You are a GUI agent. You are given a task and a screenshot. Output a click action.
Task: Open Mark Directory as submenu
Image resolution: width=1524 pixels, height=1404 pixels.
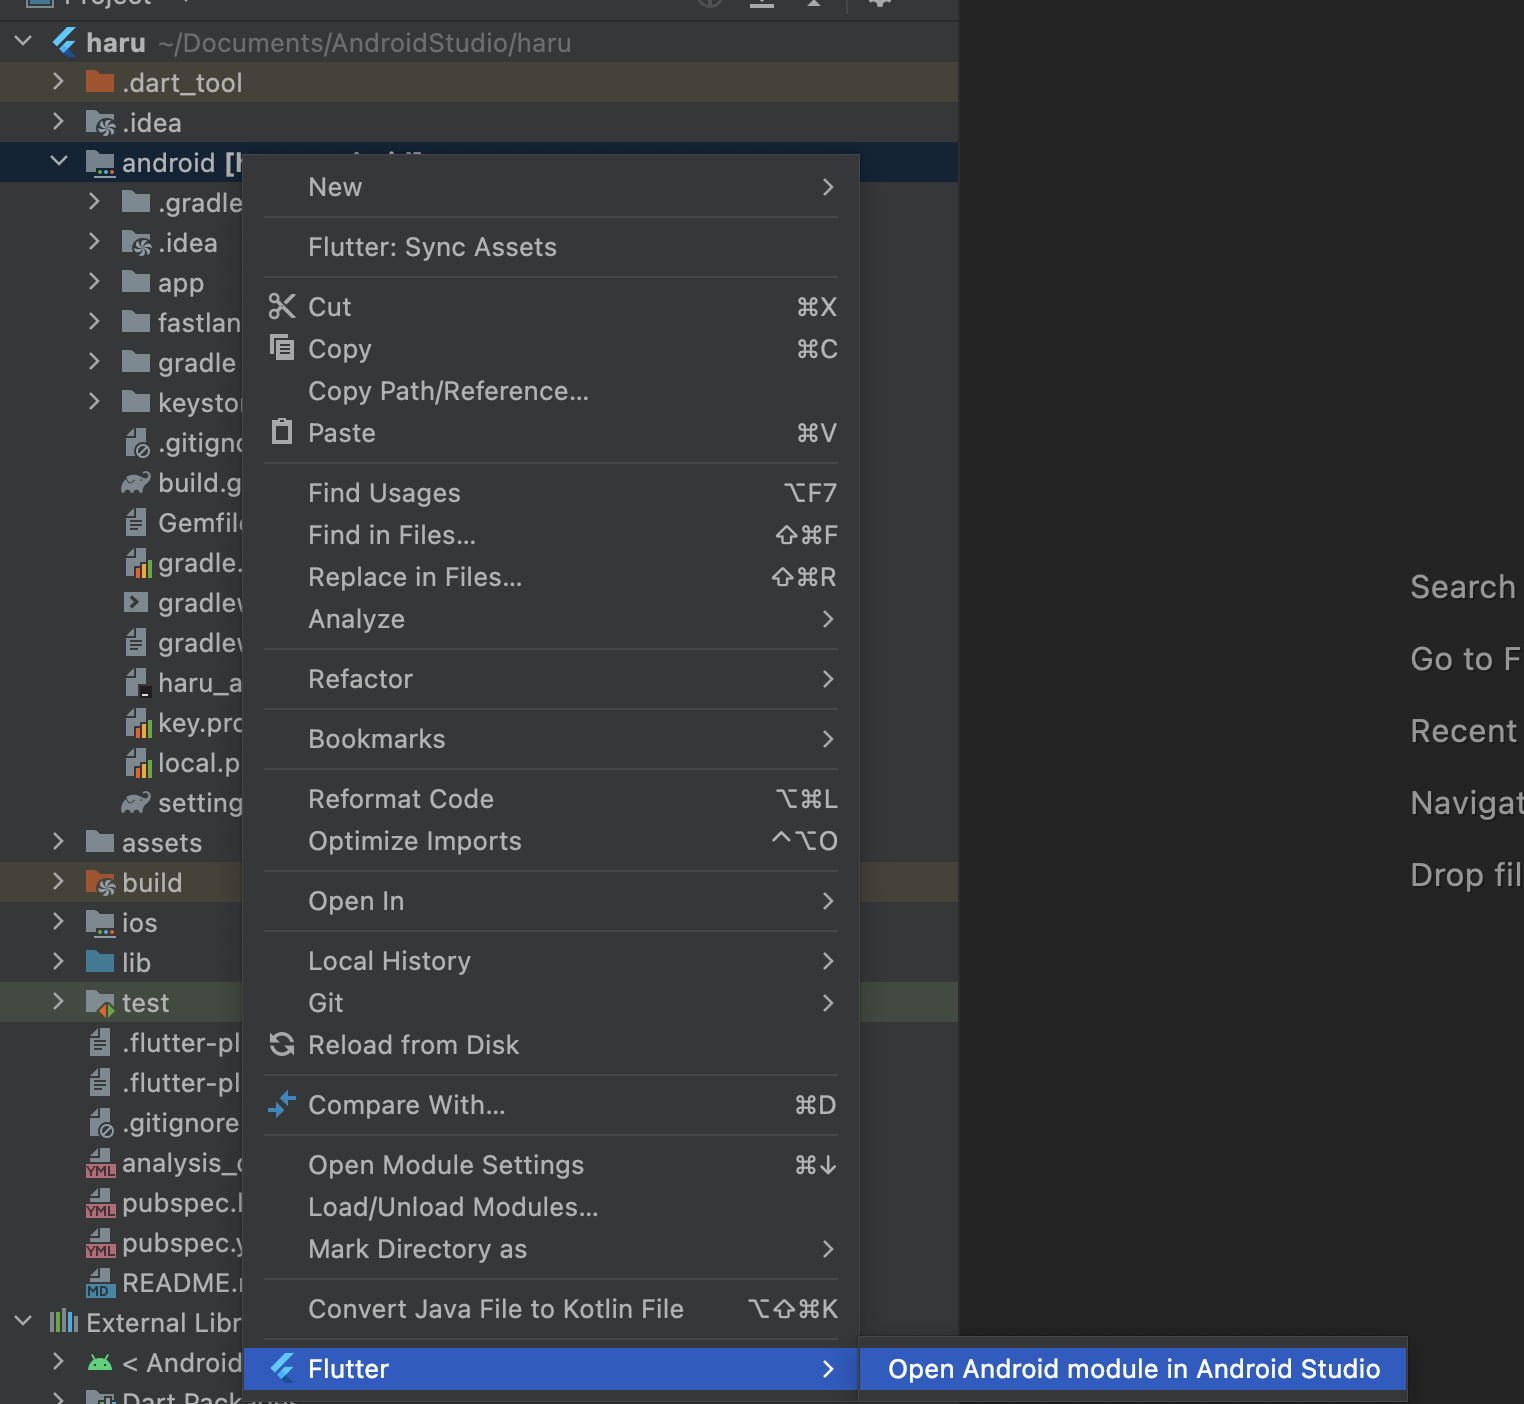coord(551,1249)
